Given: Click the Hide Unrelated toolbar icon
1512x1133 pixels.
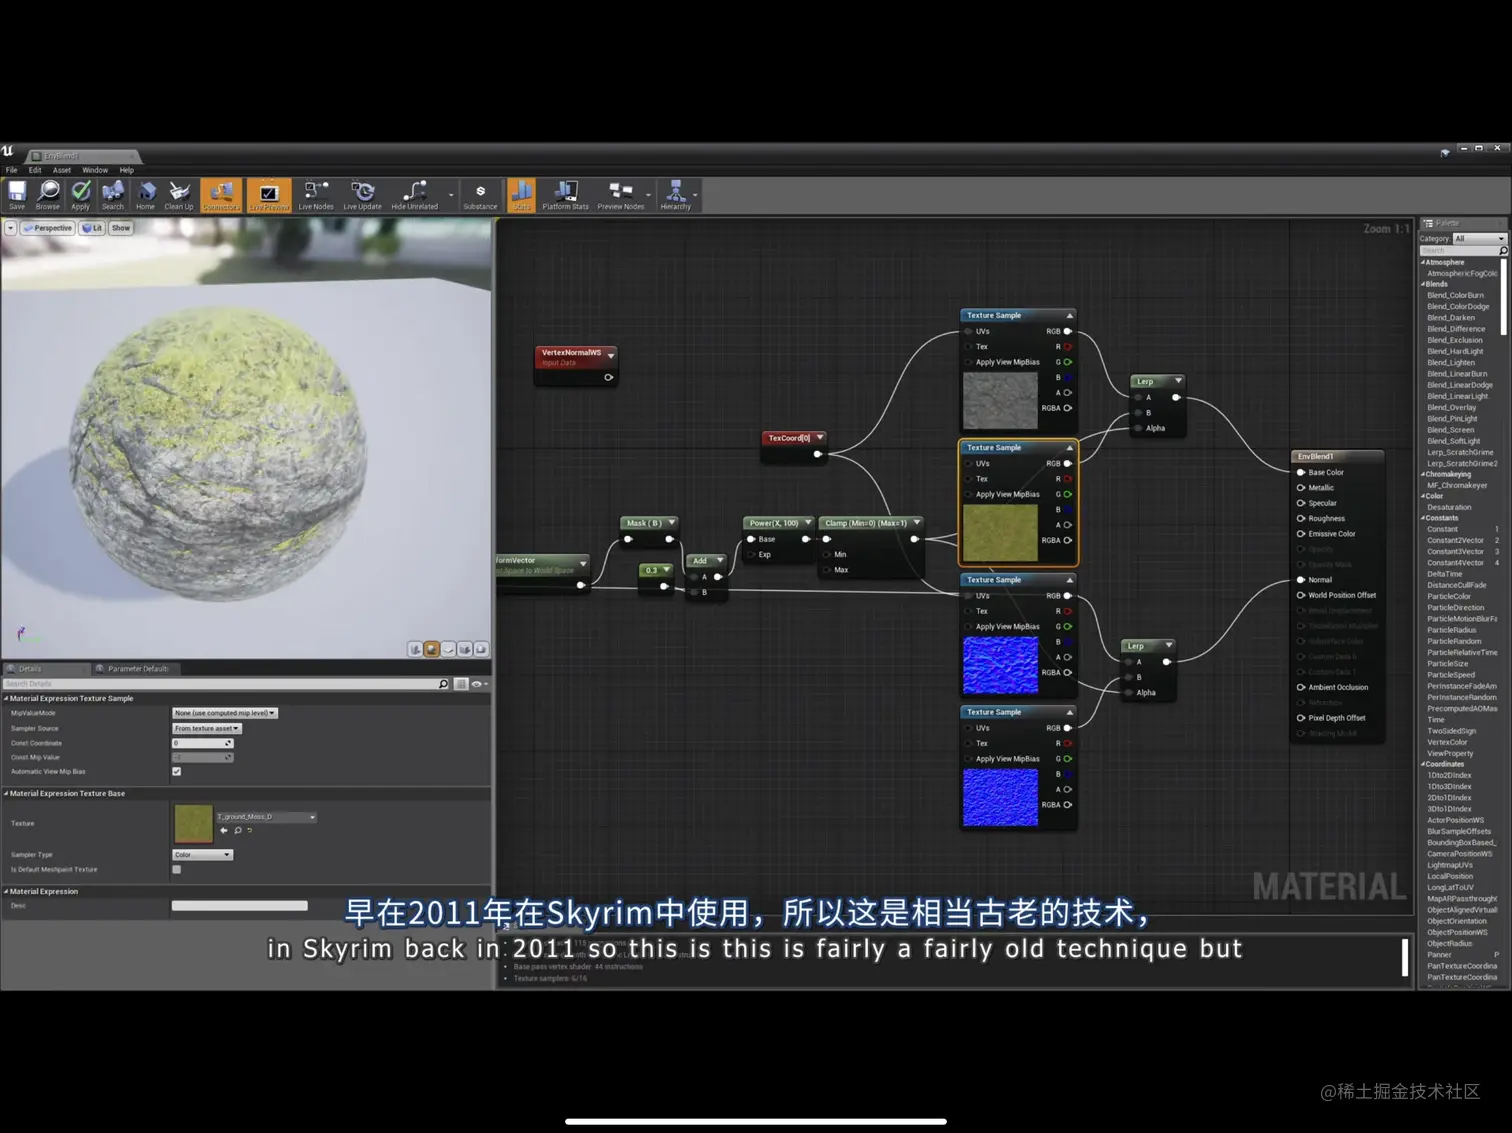Looking at the screenshot, I should tap(414, 195).
